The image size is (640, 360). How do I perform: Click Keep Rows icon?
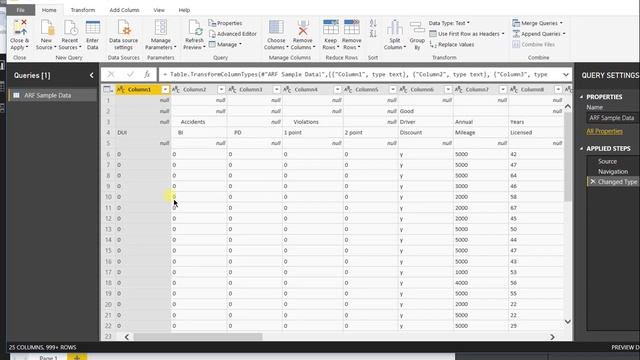(330, 27)
